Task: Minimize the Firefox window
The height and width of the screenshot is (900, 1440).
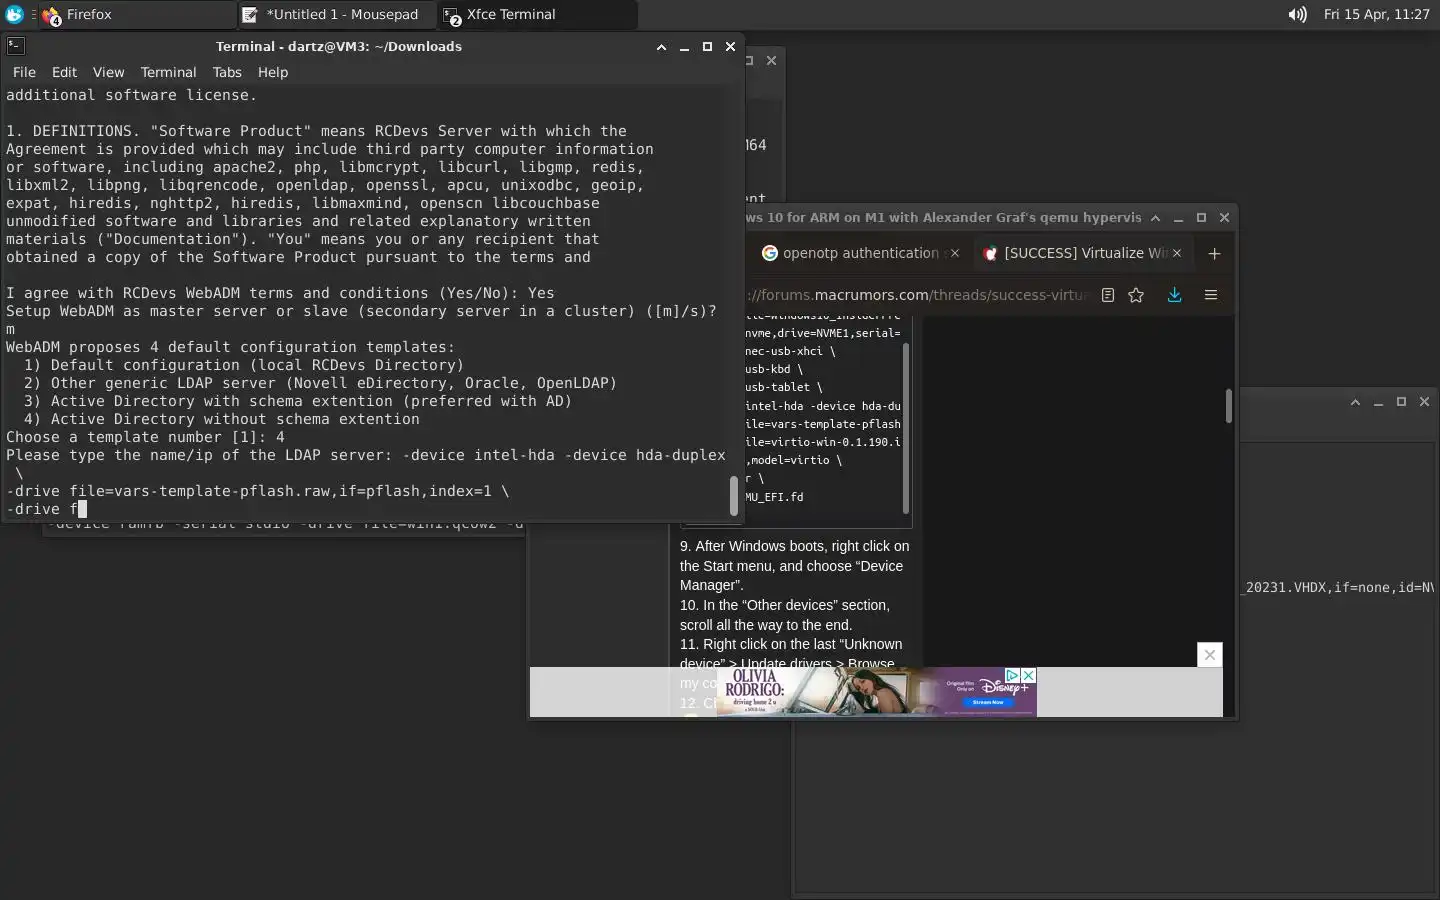Action: [x=1178, y=217]
